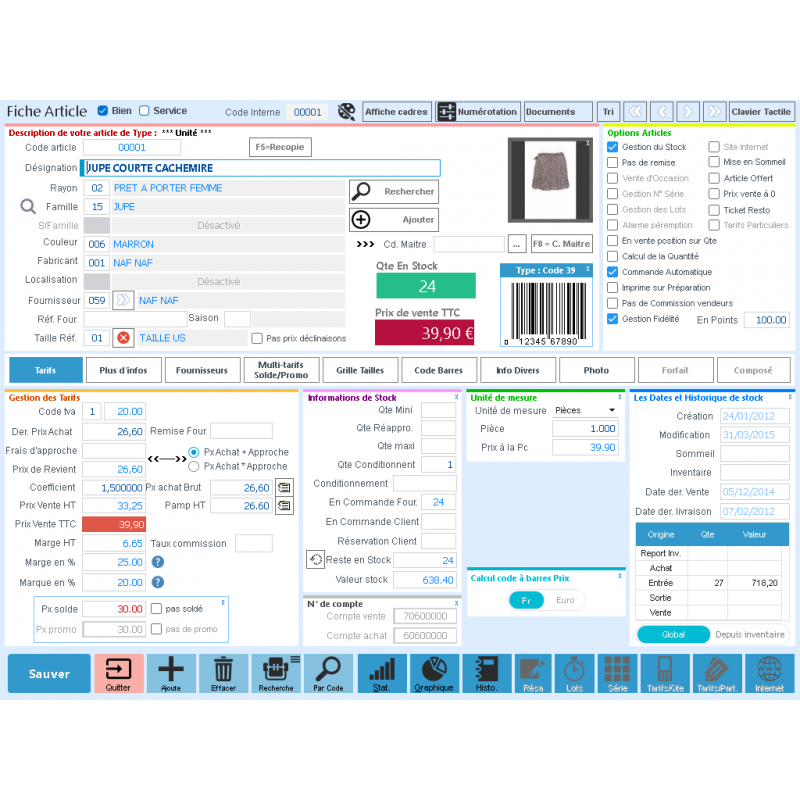Select the Euro currency toggle

565,600
